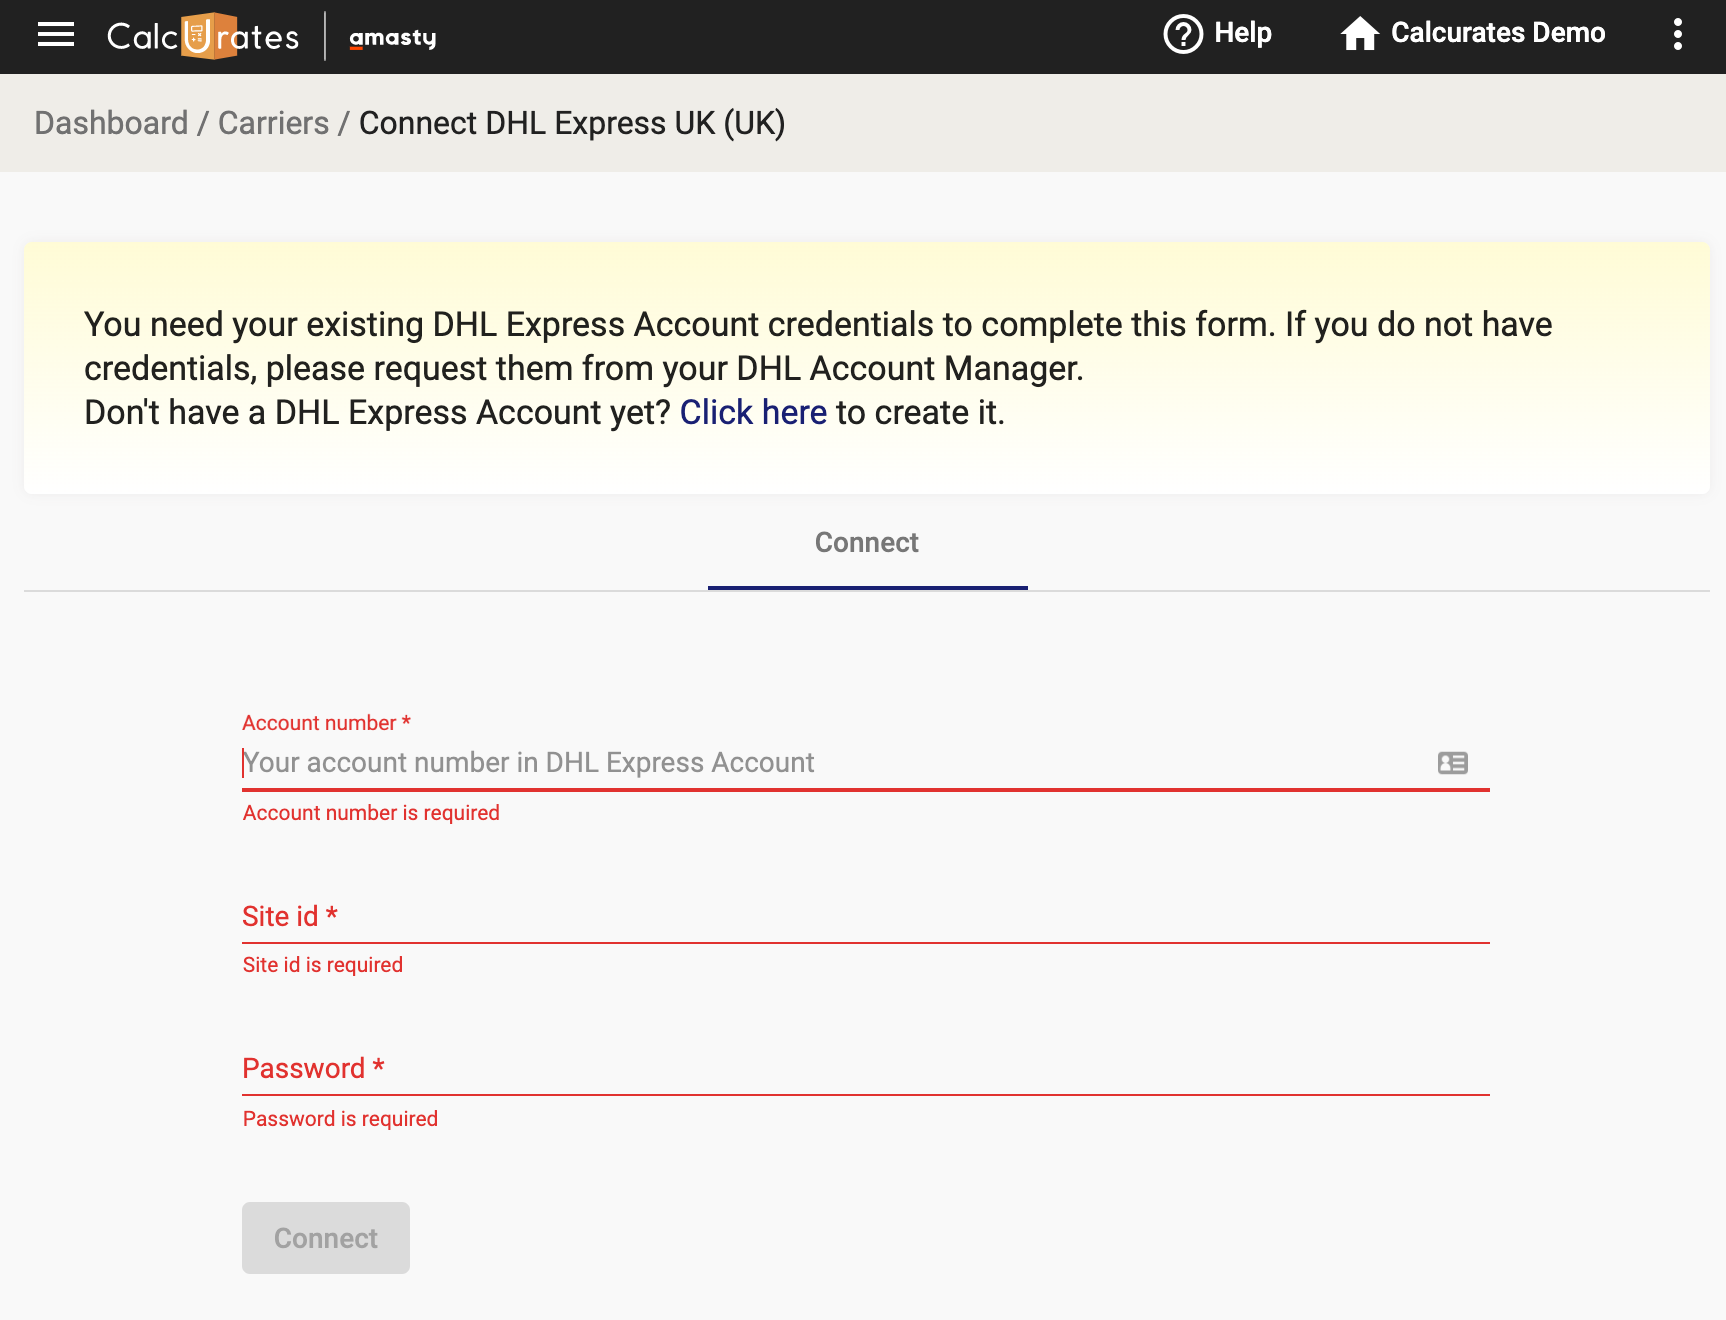
Task: Click the contact card icon in Account number field
Action: pos(1452,763)
